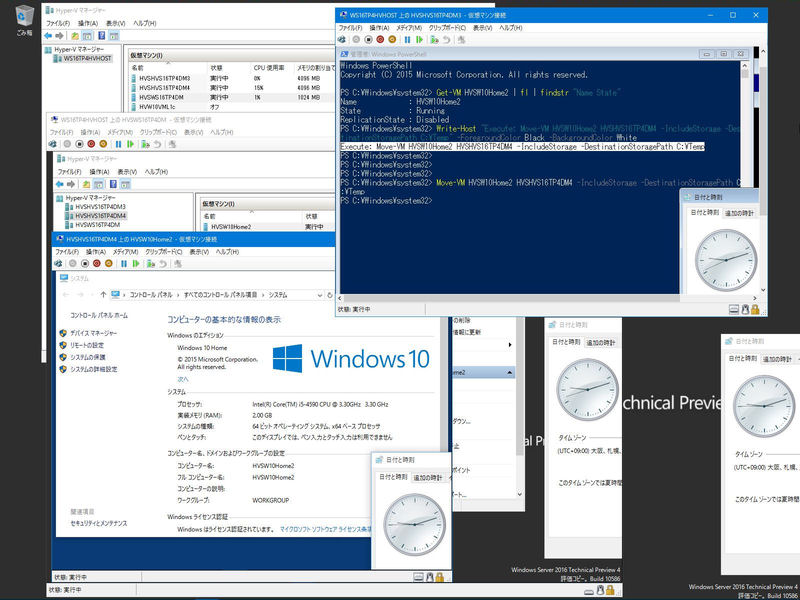Click red Shut Down icon in HVSW10Home2 toolbar
800x600 pixels.
pyautogui.click(x=96, y=263)
